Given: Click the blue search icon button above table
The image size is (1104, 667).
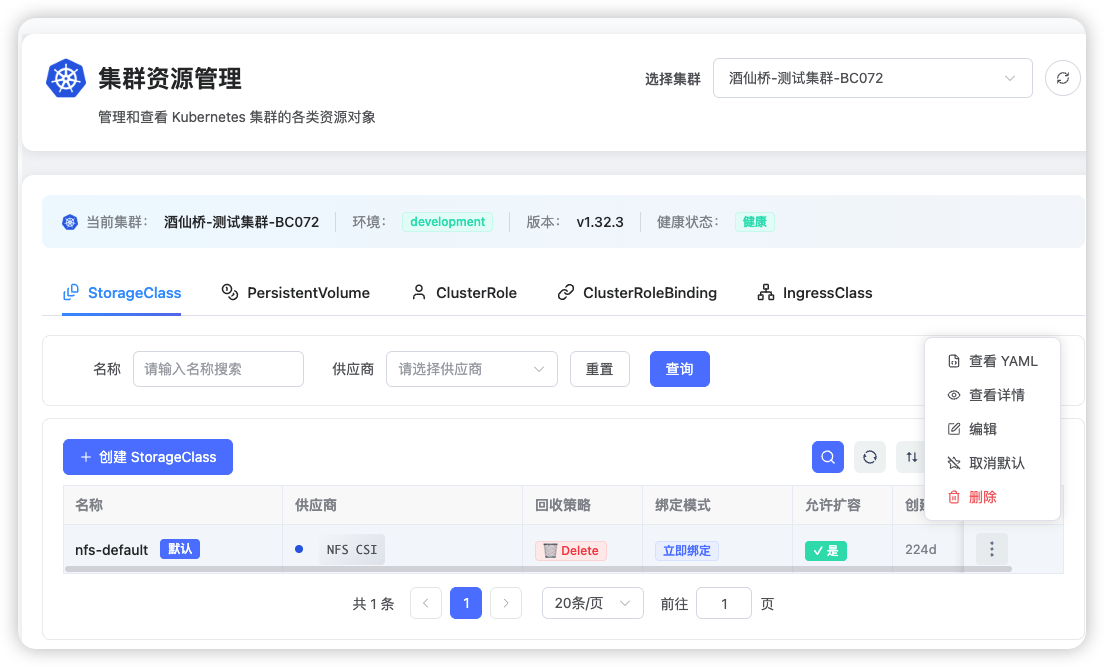Looking at the screenshot, I should pyautogui.click(x=827, y=457).
